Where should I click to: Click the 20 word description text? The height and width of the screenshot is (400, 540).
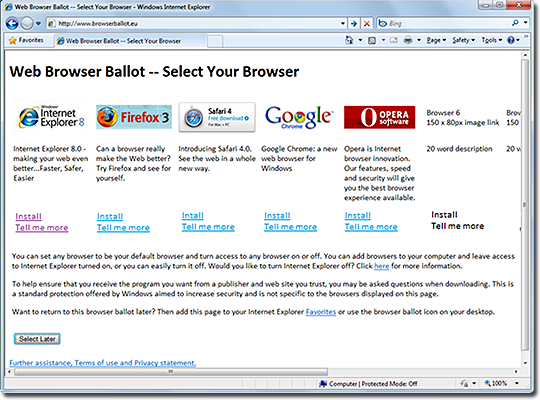[x=459, y=149]
